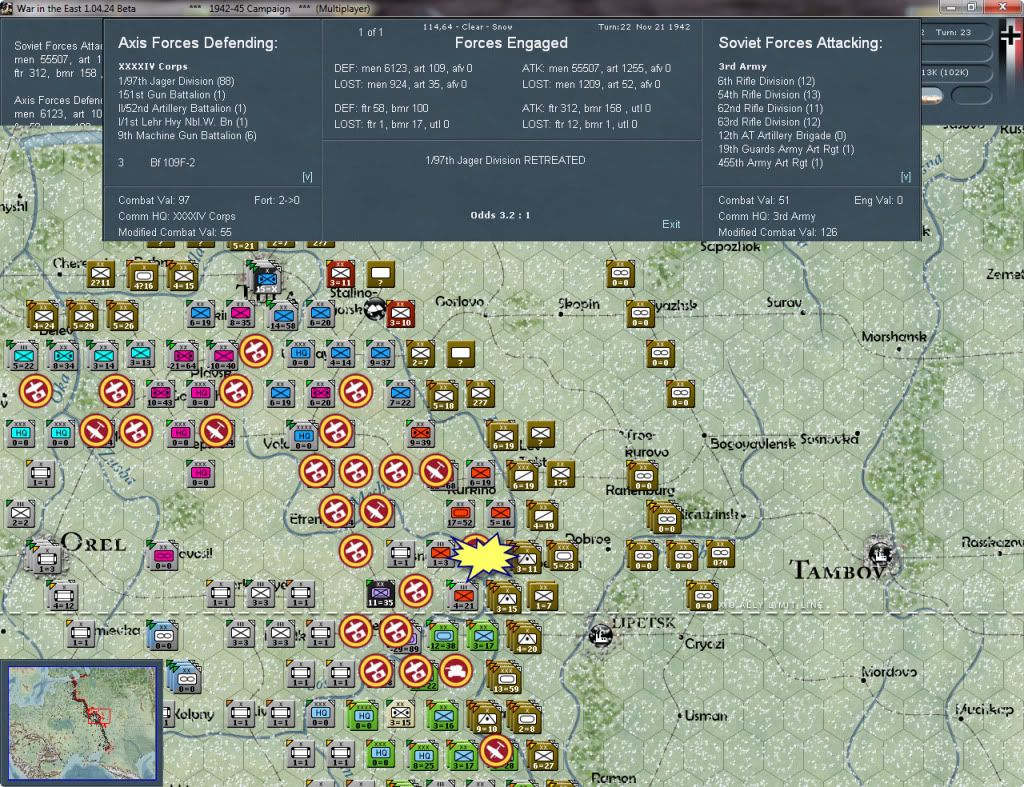Select the cyan 5=22 regiment counter

point(23,355)
